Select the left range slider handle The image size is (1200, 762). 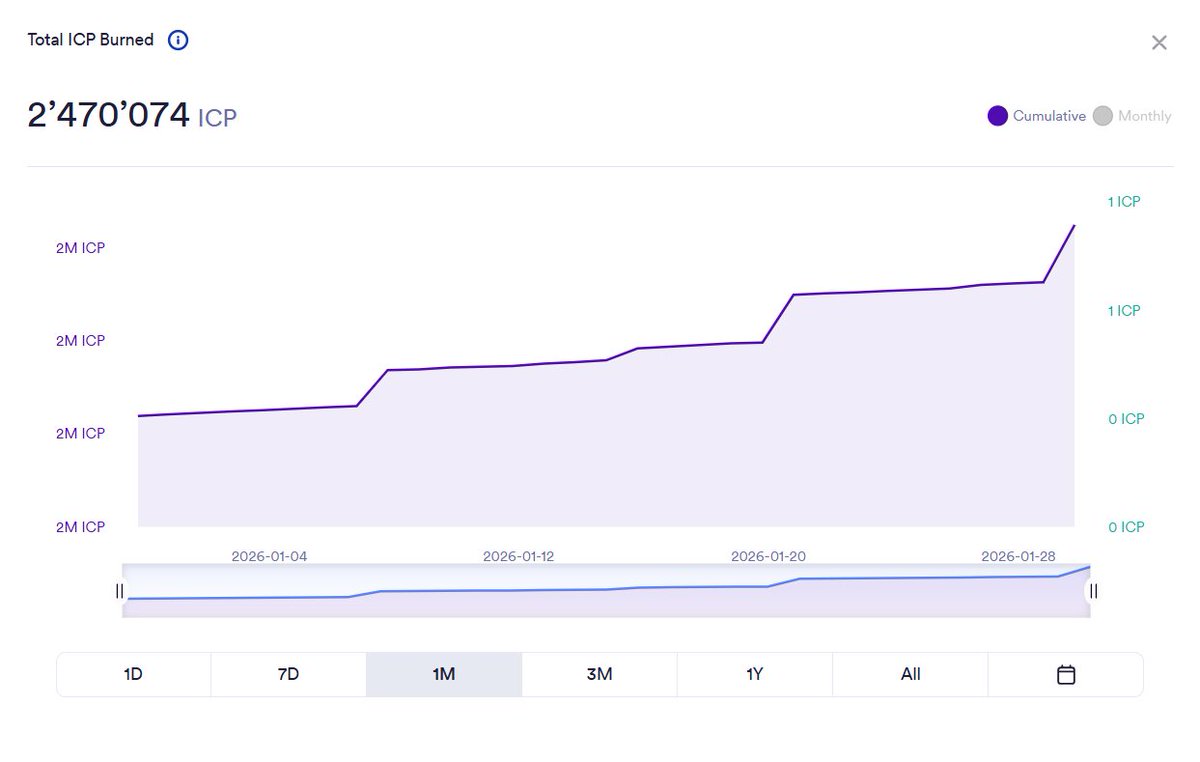point(119,591)
